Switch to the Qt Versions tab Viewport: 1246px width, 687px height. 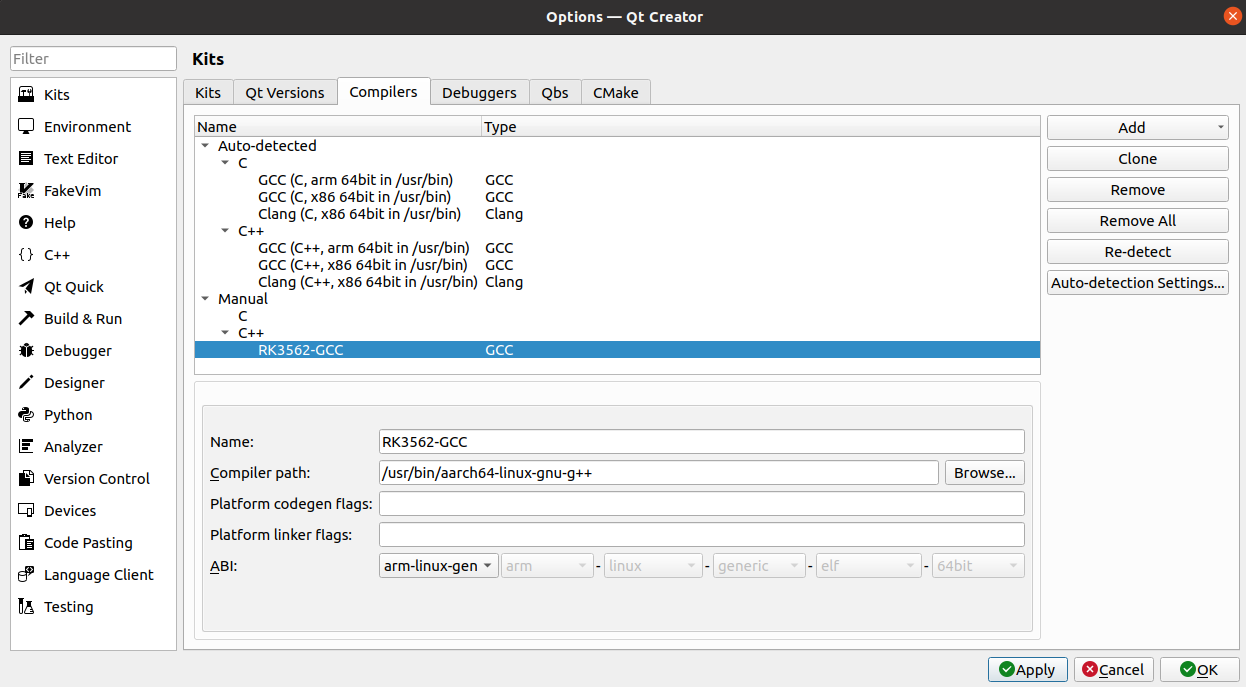coord(285,92)
